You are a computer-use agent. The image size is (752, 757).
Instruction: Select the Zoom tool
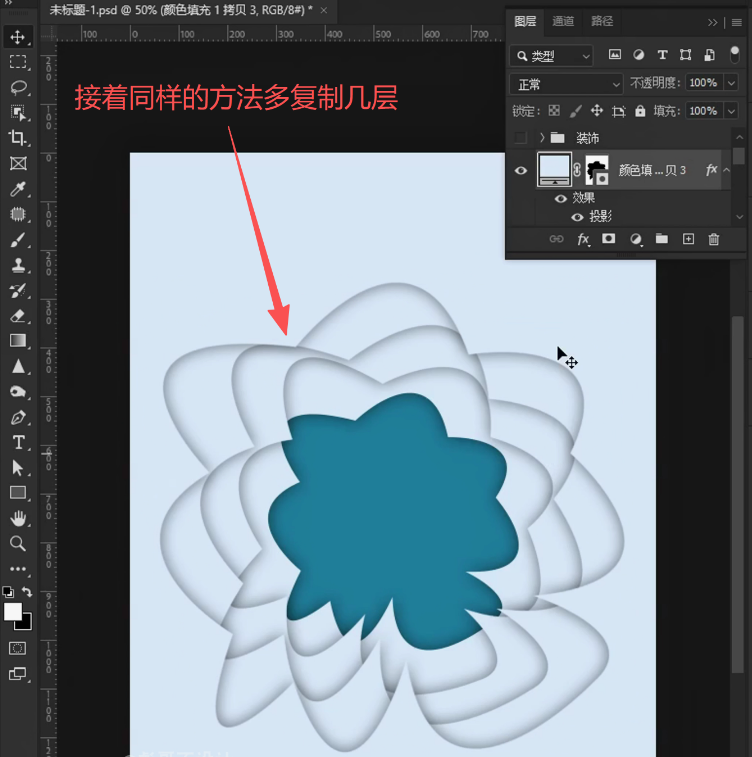pyautogui.click(x=18, y=544)
